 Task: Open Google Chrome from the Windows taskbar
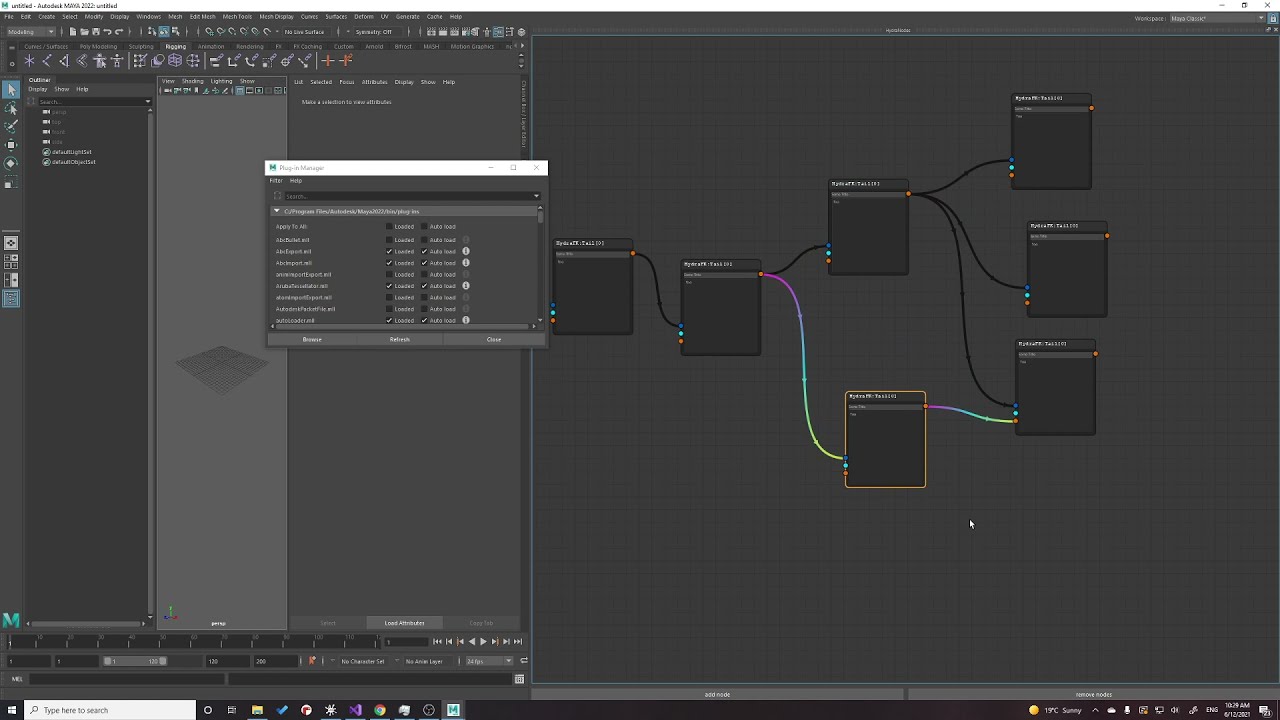(380, 710)
